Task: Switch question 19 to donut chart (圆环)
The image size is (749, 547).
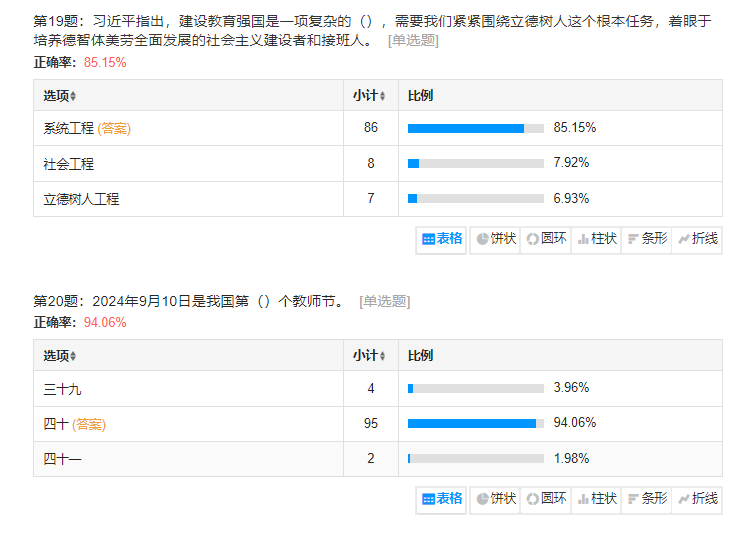Action: [546, 239]
